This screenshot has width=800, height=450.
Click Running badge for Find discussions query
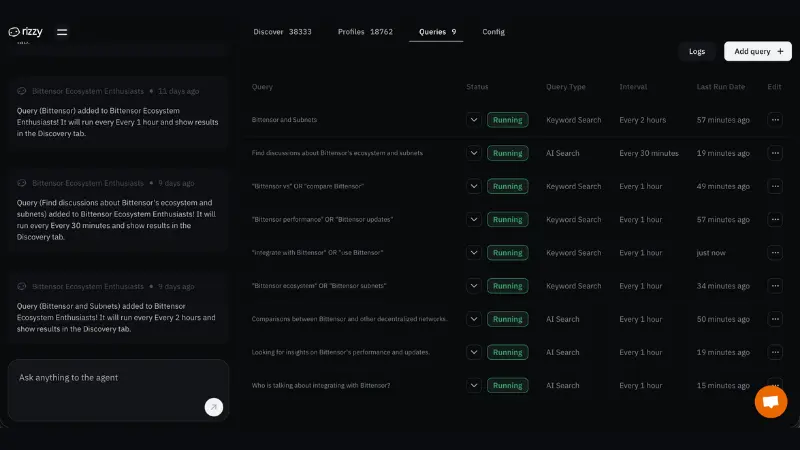(507, 153)
